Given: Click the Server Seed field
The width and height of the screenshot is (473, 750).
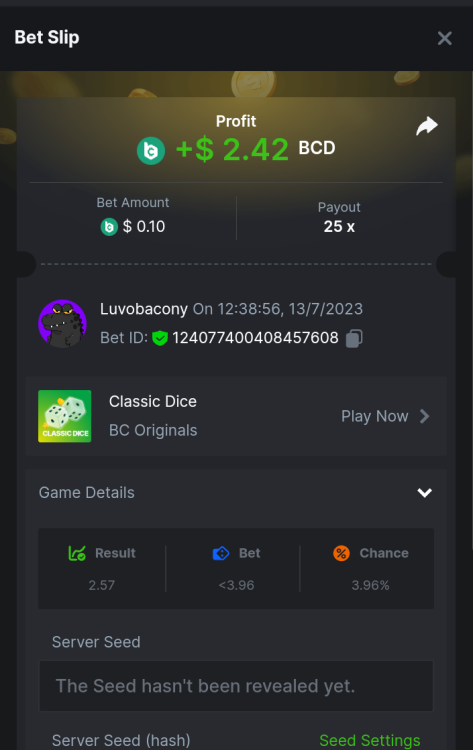Looking at the screenshot, I should tap(236, 686).
